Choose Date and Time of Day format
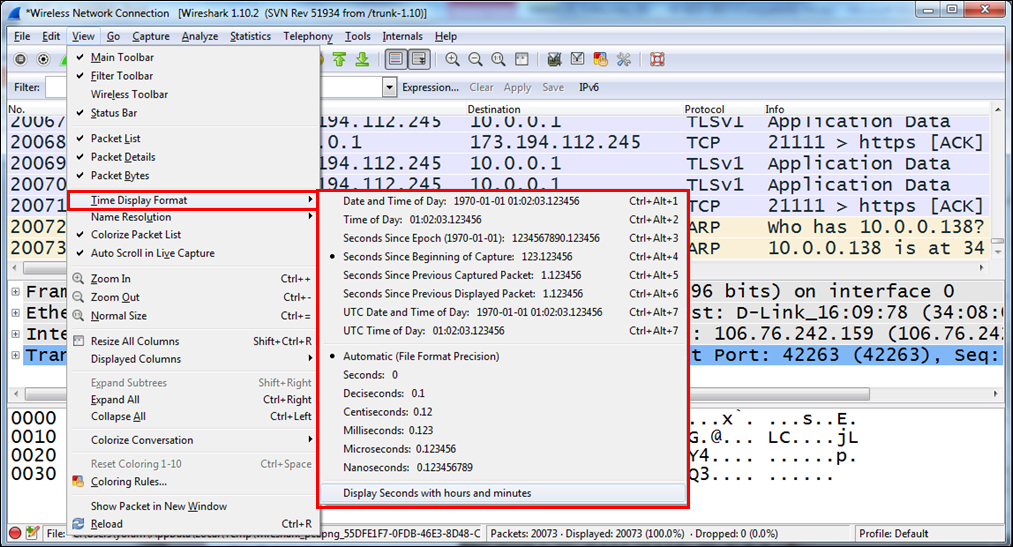The height and width of the screenshot is (547, 1013). coord(503,201)
